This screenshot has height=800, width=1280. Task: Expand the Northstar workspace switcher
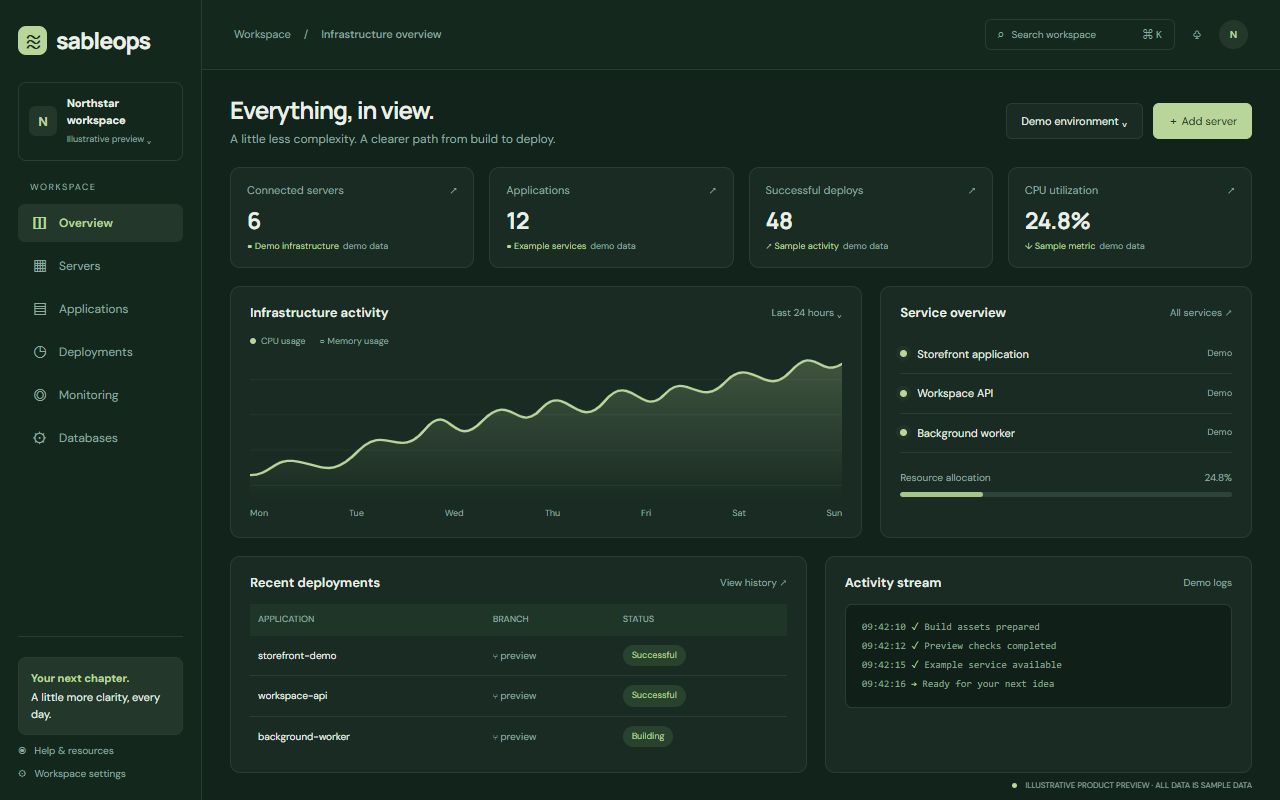pyautogui.click(x=100, y=121)
